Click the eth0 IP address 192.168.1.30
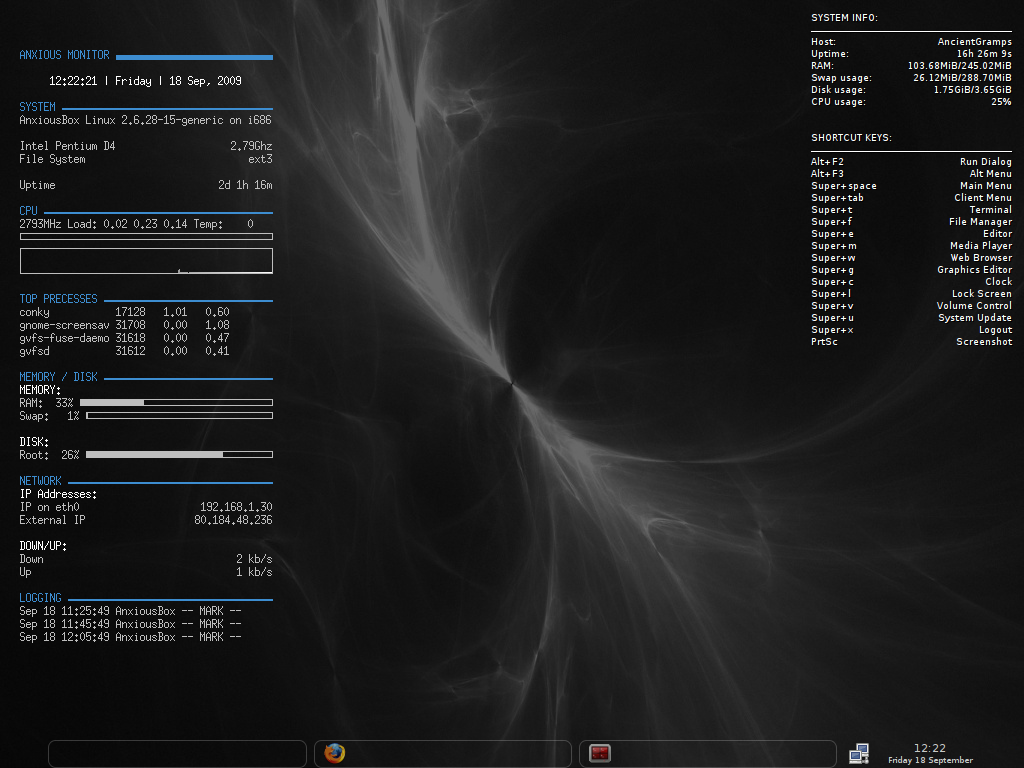The width and height of the screenshot is (1024, 768). tap(236, 507)
